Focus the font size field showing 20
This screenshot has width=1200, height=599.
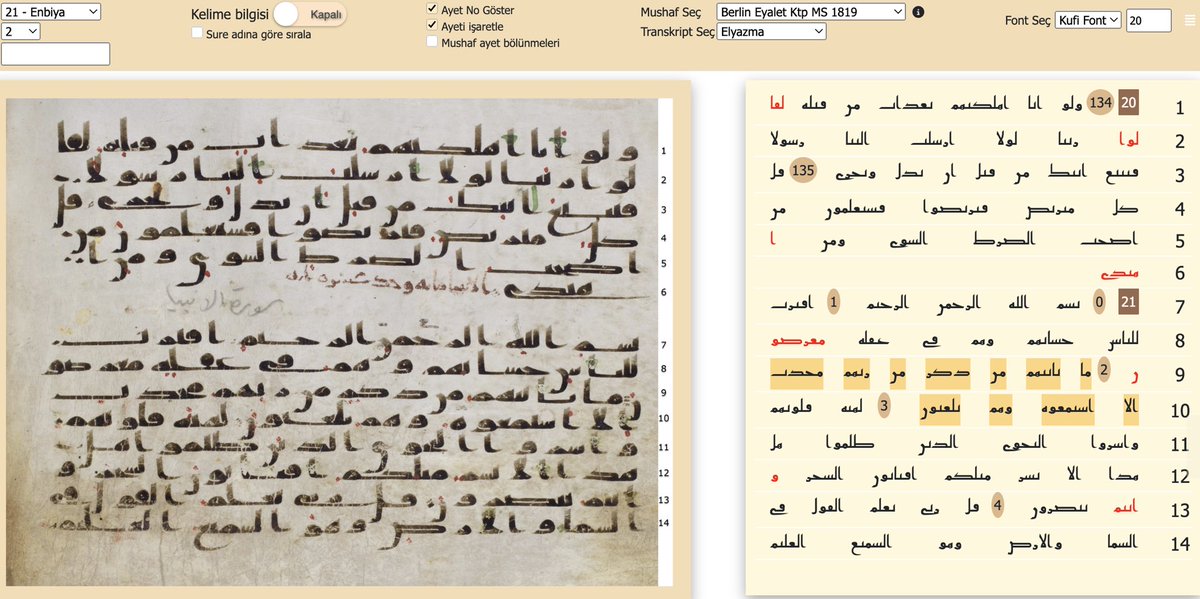1148,19
